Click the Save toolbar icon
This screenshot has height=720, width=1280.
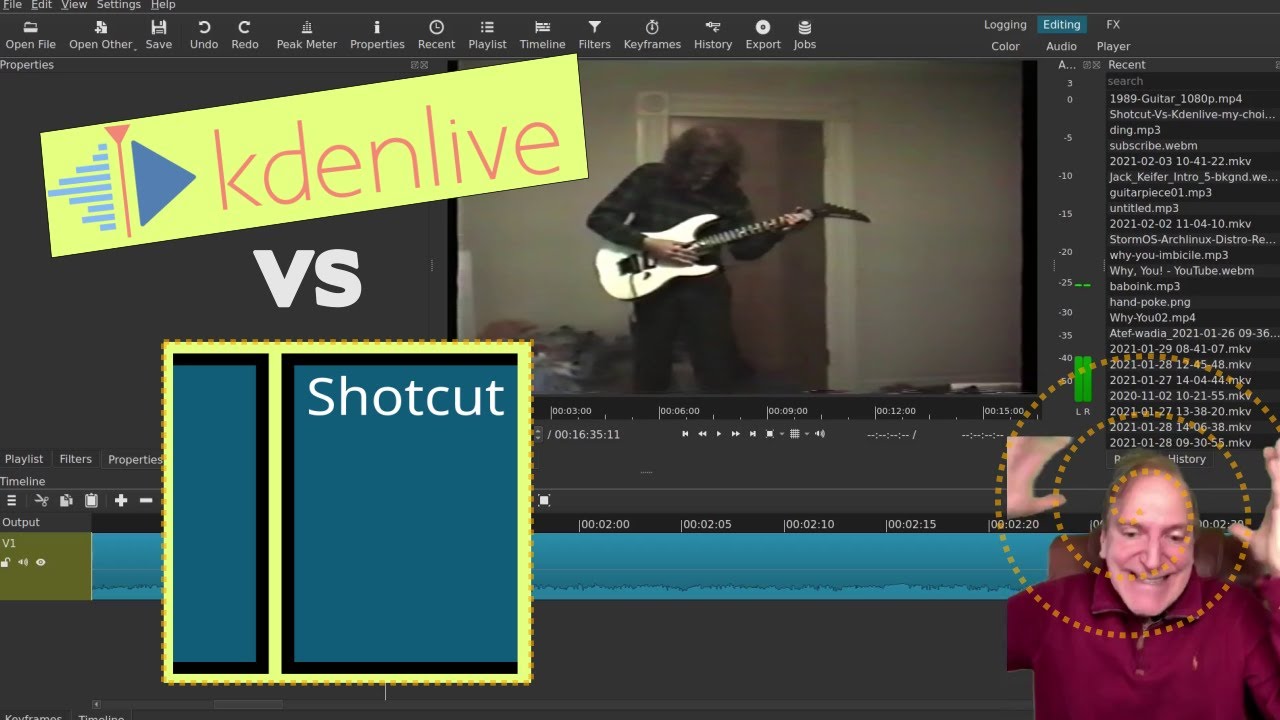coord(158,34)
